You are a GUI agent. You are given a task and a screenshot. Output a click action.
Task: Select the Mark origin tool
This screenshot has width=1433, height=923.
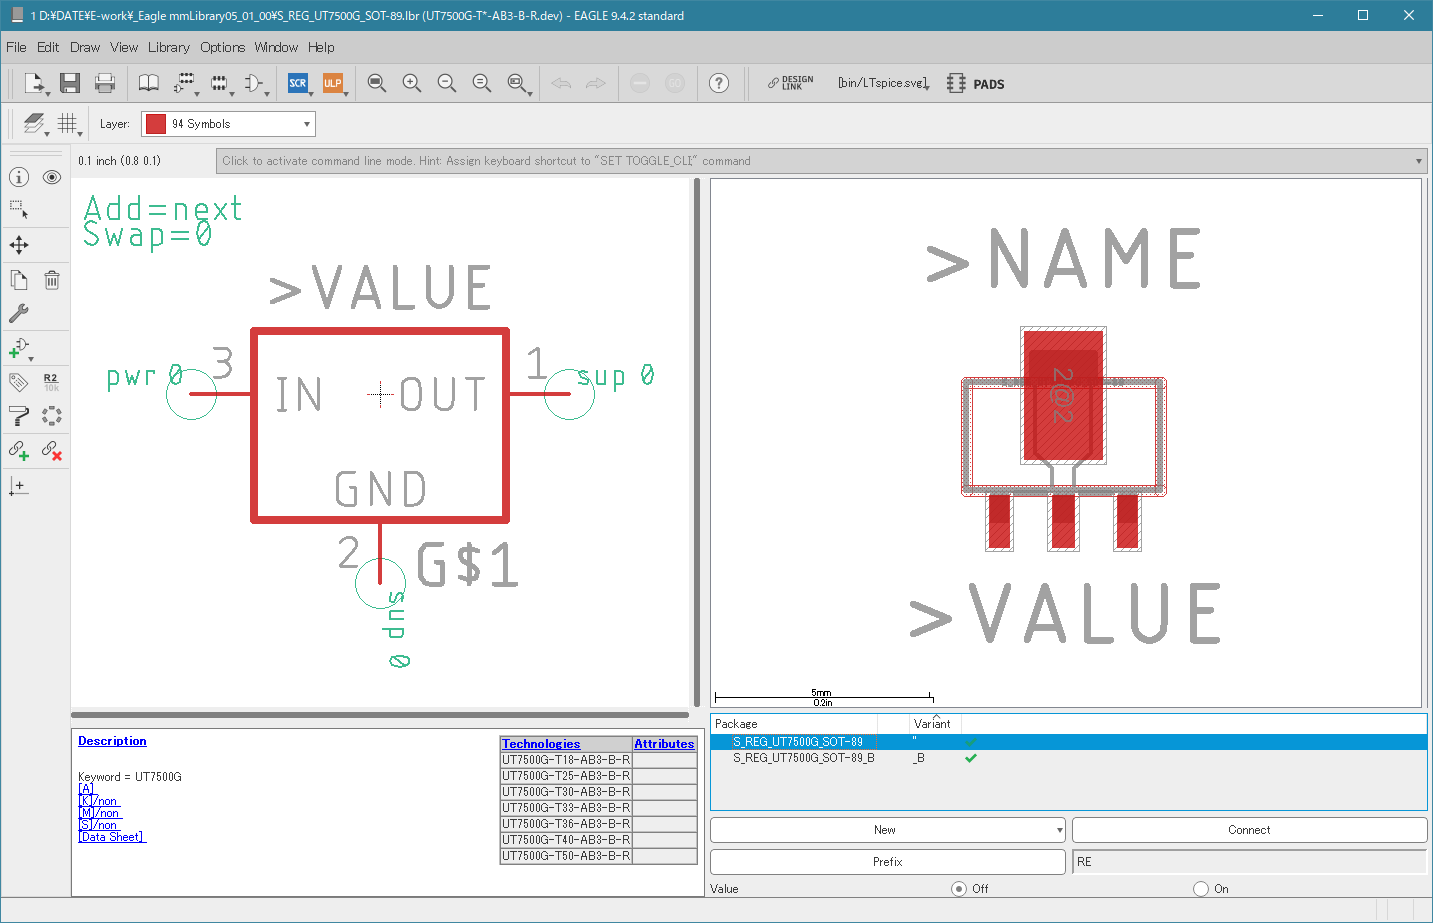(19, 486)
